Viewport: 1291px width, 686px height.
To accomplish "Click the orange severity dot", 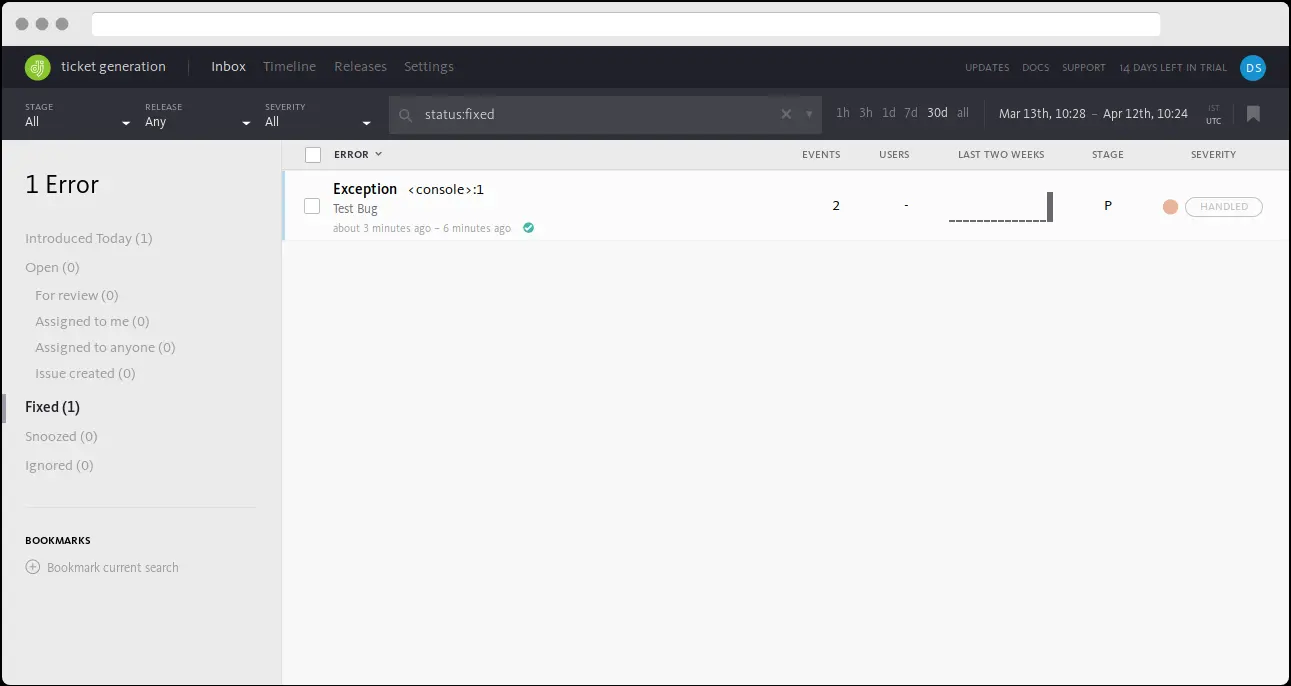I will 1170,207.
